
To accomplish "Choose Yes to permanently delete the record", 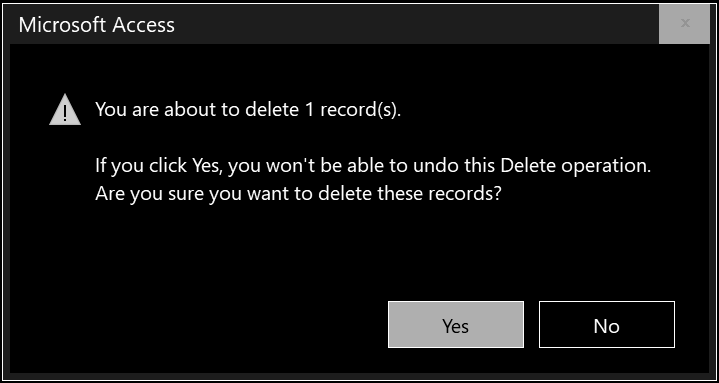I will tap(455, 324).
